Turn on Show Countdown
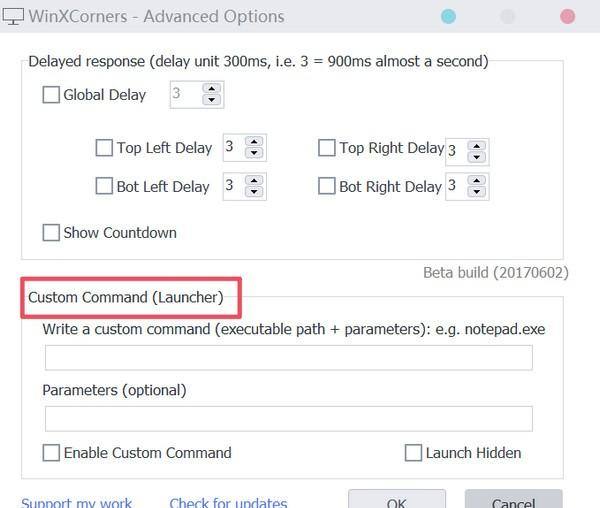 pyautogui.click(x=51, y=233)
